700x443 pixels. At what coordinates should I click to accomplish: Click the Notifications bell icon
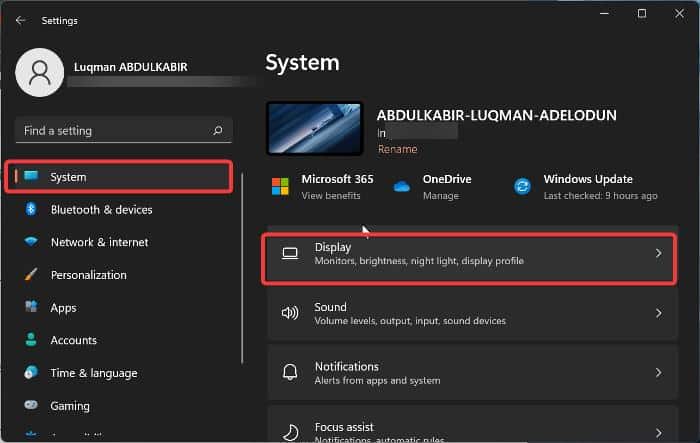click(290, 372)
